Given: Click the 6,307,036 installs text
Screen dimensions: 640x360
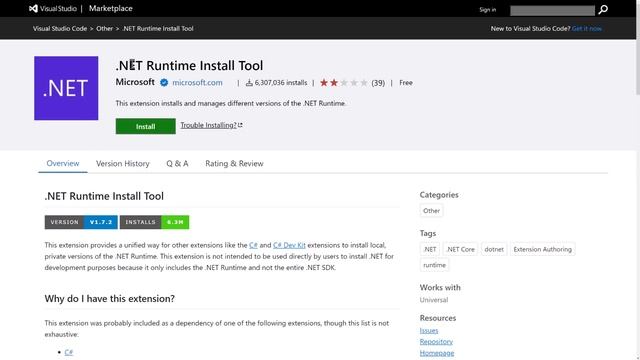Looking at the screenshot, I should 281,83.
